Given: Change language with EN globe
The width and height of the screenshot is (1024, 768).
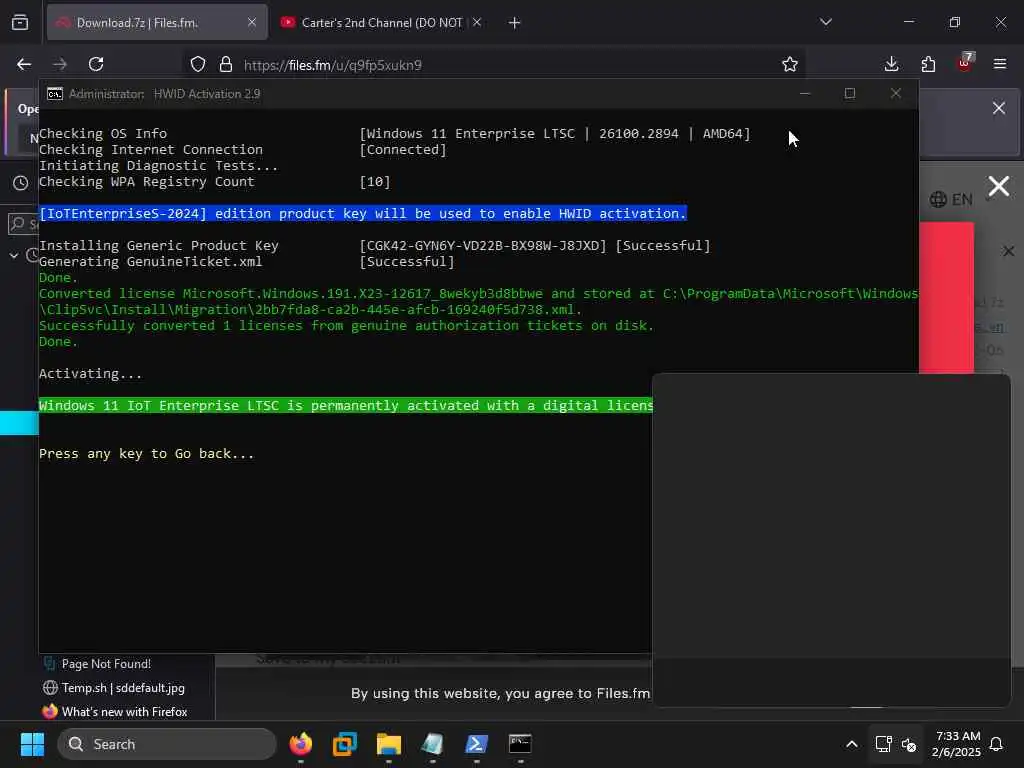Looking at the screenshot, I should pyautogui.click(x=951, y=199).
